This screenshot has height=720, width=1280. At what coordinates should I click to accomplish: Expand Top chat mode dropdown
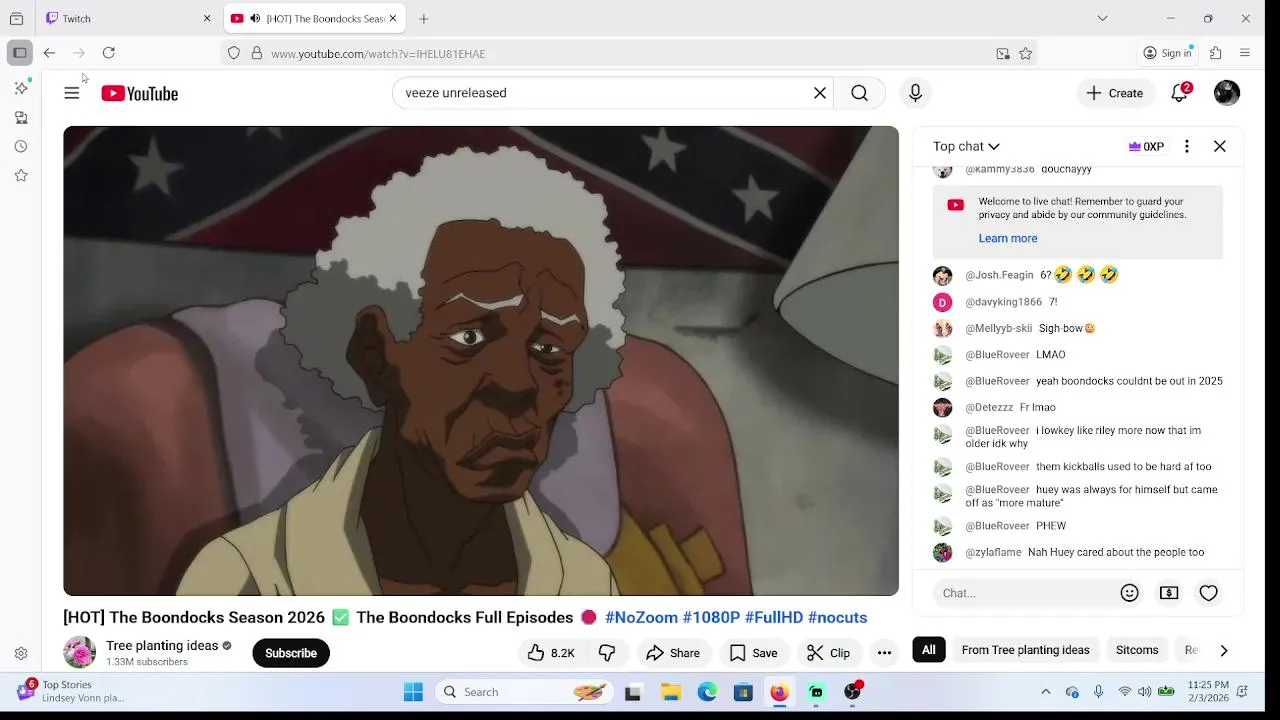pos(966,146)
